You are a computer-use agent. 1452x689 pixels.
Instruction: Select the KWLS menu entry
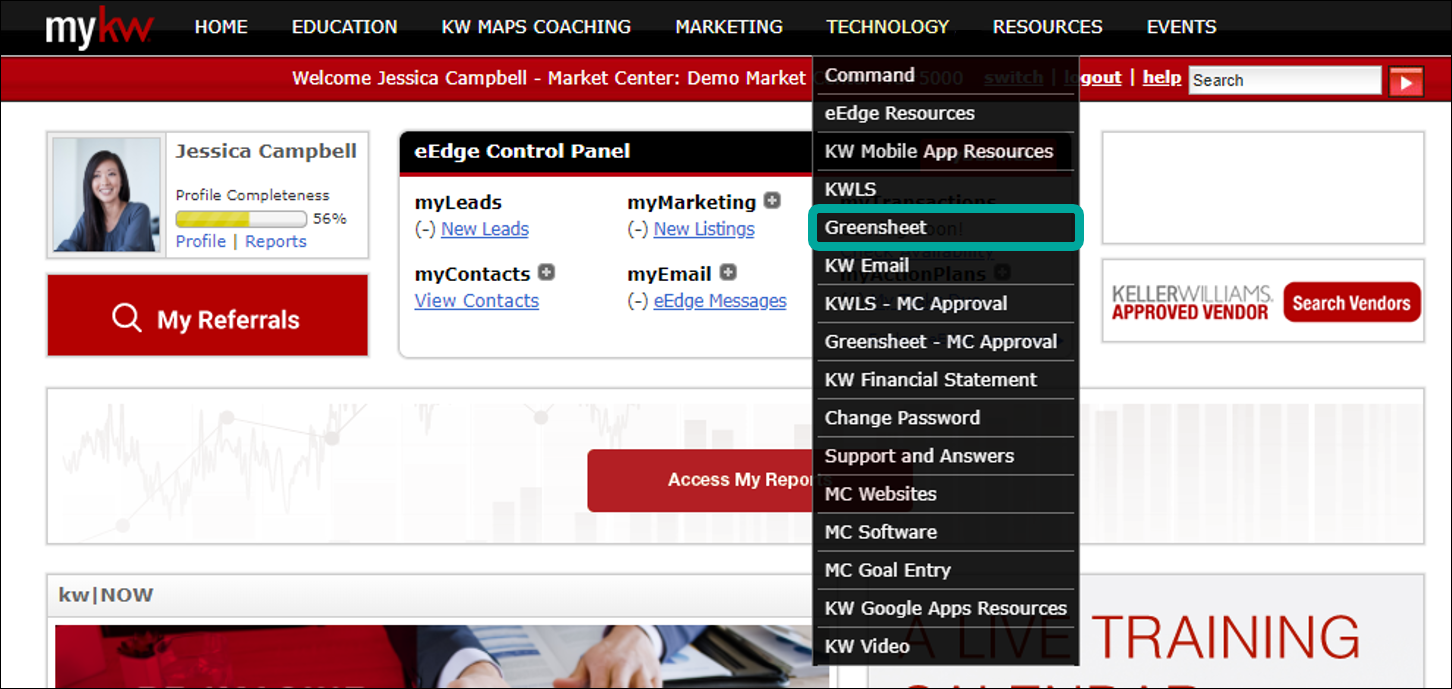(x=946, y=189)
